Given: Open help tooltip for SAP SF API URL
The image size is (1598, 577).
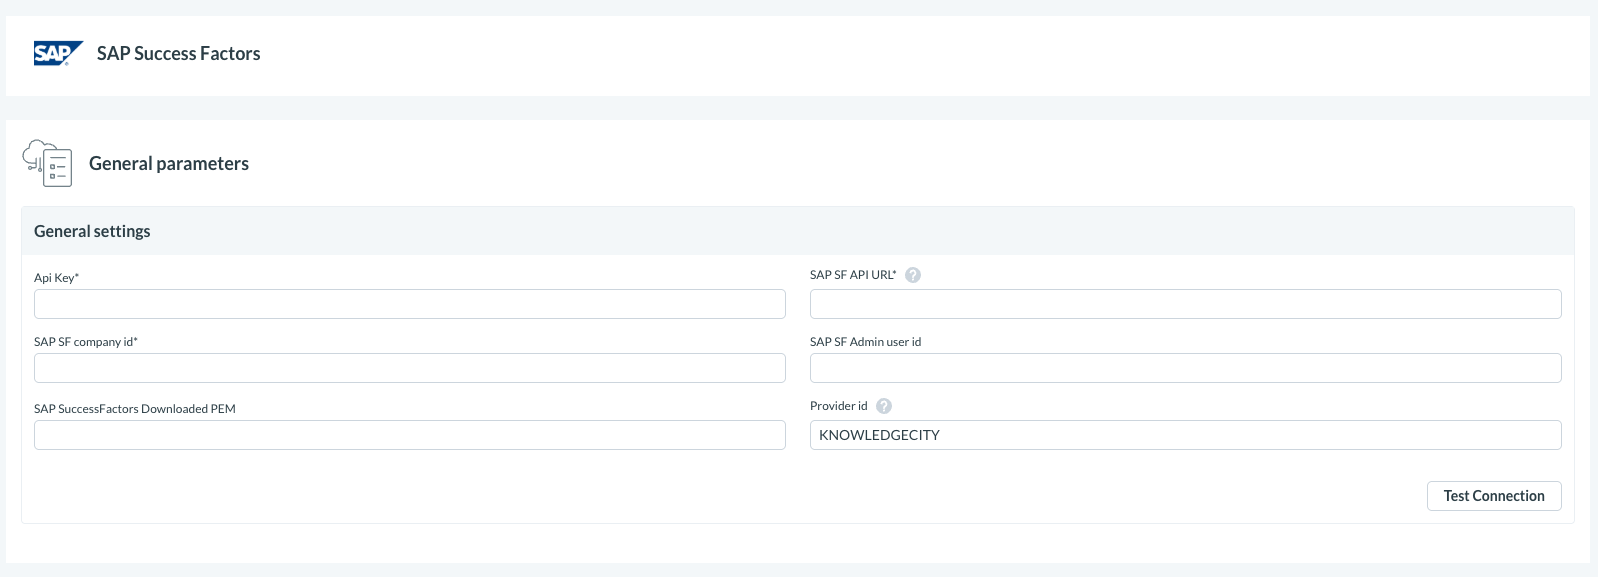Looking at the screenshot, I should 913,275.
